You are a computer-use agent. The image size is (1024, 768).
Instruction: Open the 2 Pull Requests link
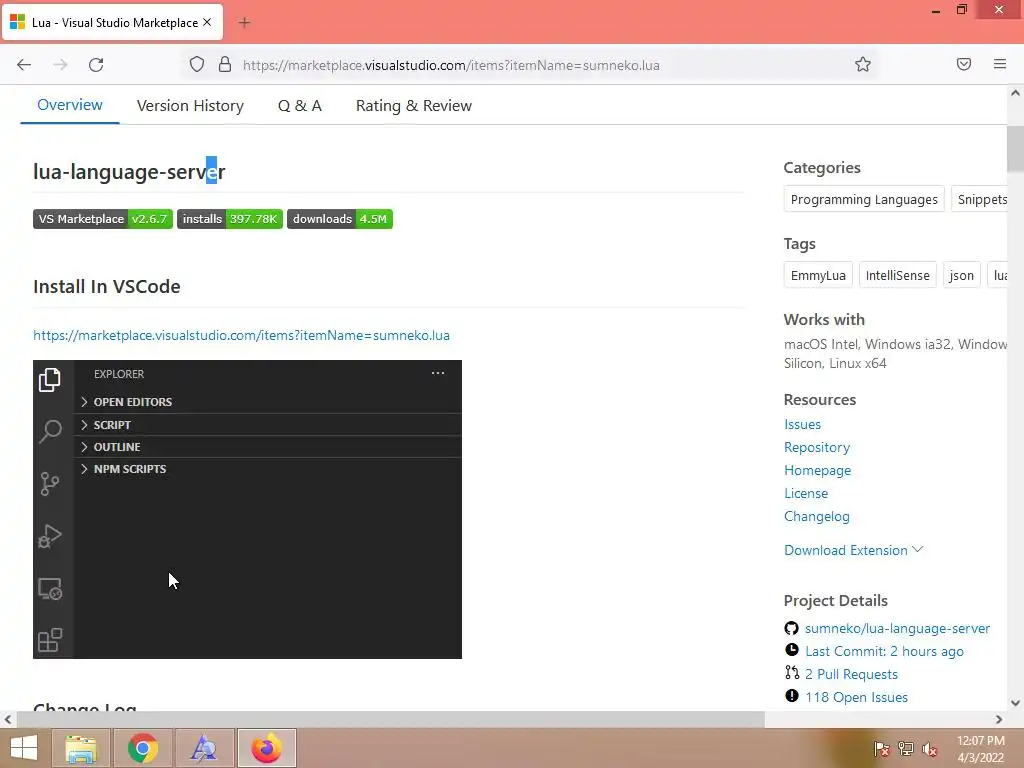click(852, 674)
